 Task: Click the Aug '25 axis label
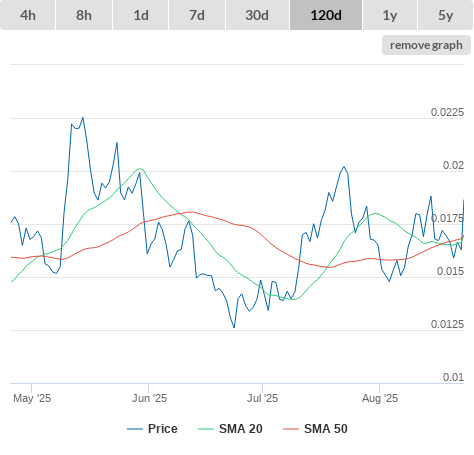380,398
